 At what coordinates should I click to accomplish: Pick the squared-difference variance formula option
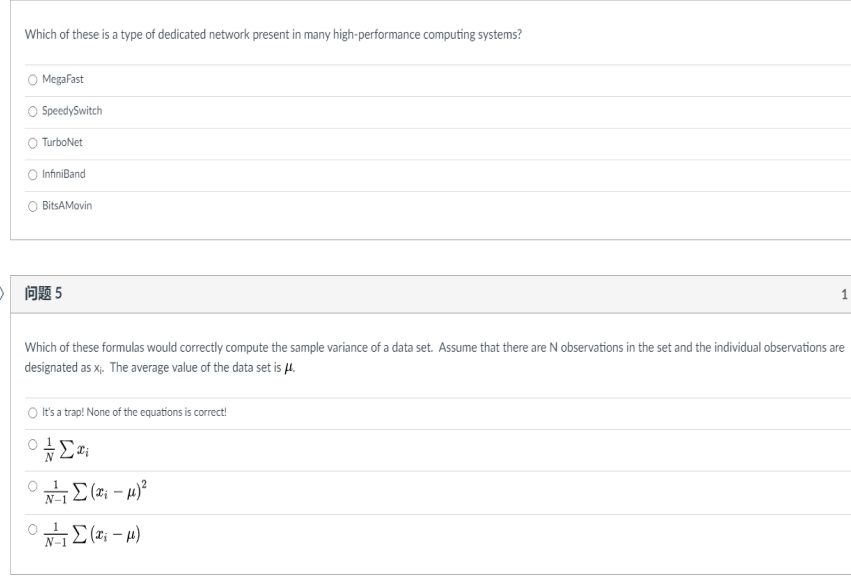[35, 490]
